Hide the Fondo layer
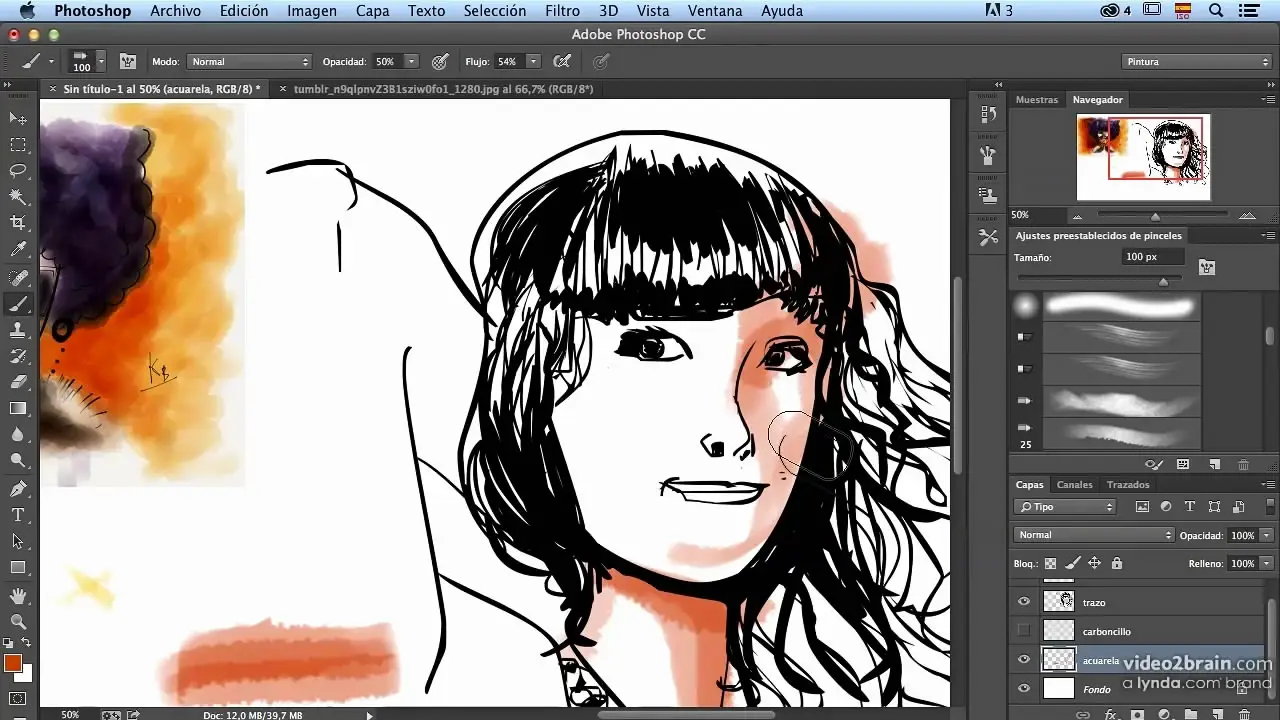This screenshot has height=720, width=1280. pyautogui.click(x=1023, y=689)
